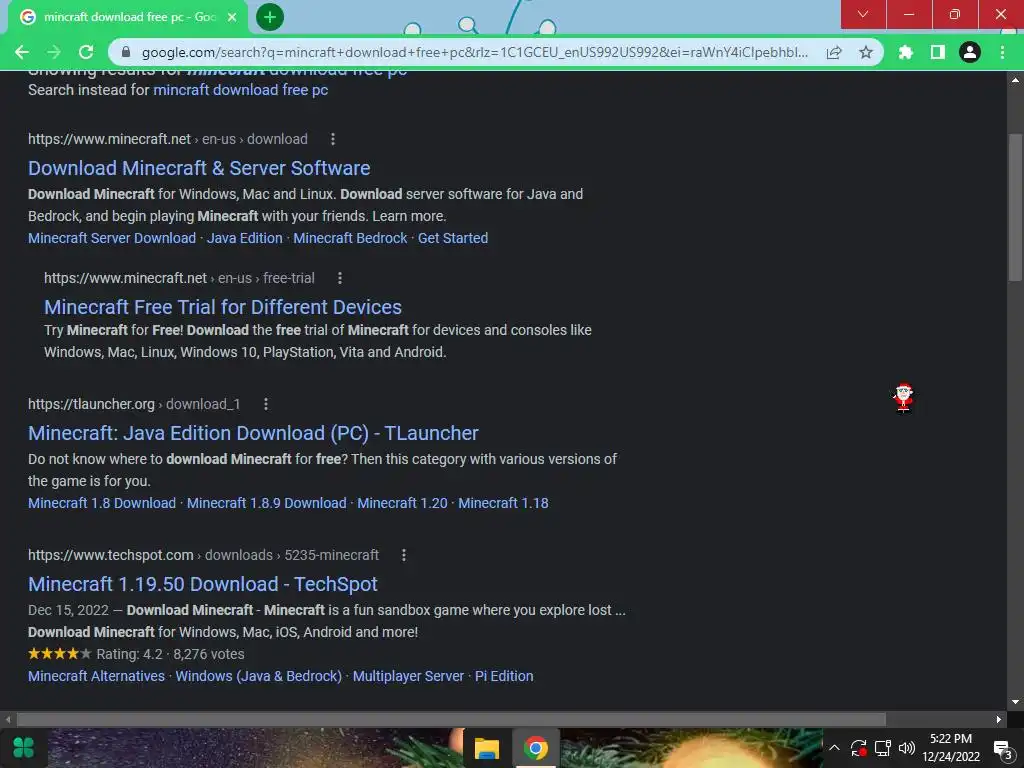Search instead for mincraft download free pc
This screenshot has width=1024, height=768.
(240, 90)
